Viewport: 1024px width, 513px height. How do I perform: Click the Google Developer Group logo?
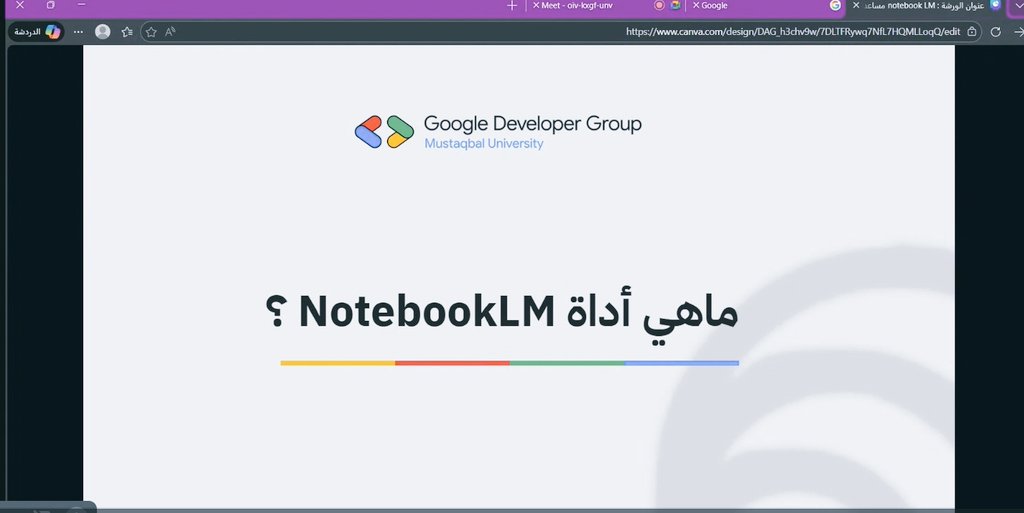tap(384, 132)
